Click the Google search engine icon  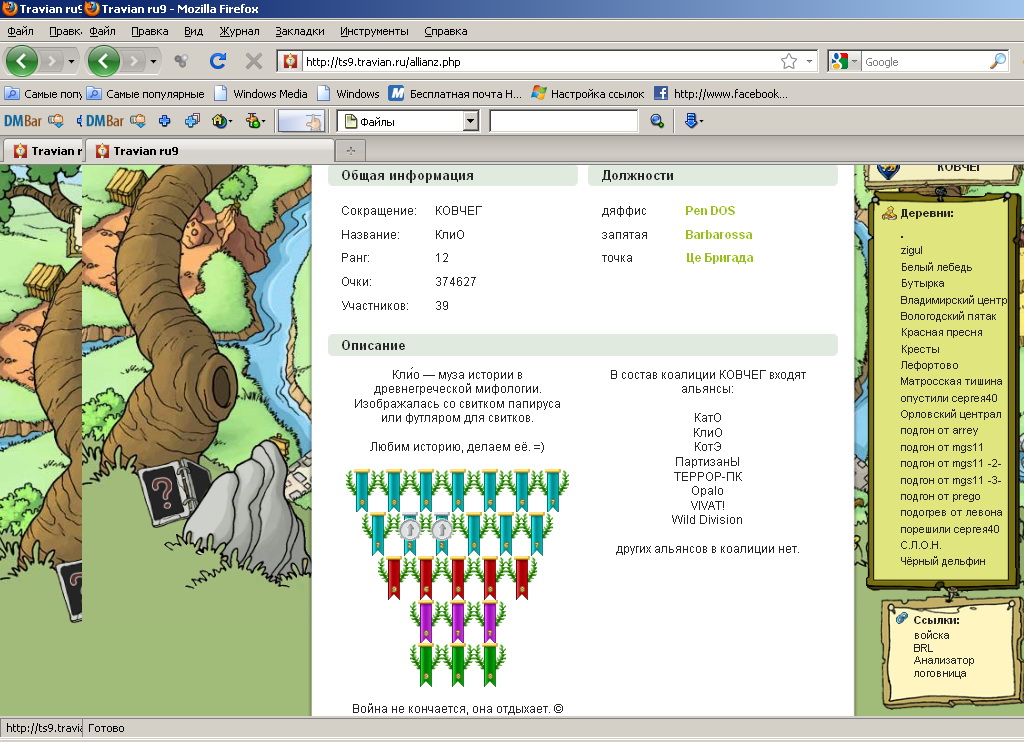coord(839,61)
